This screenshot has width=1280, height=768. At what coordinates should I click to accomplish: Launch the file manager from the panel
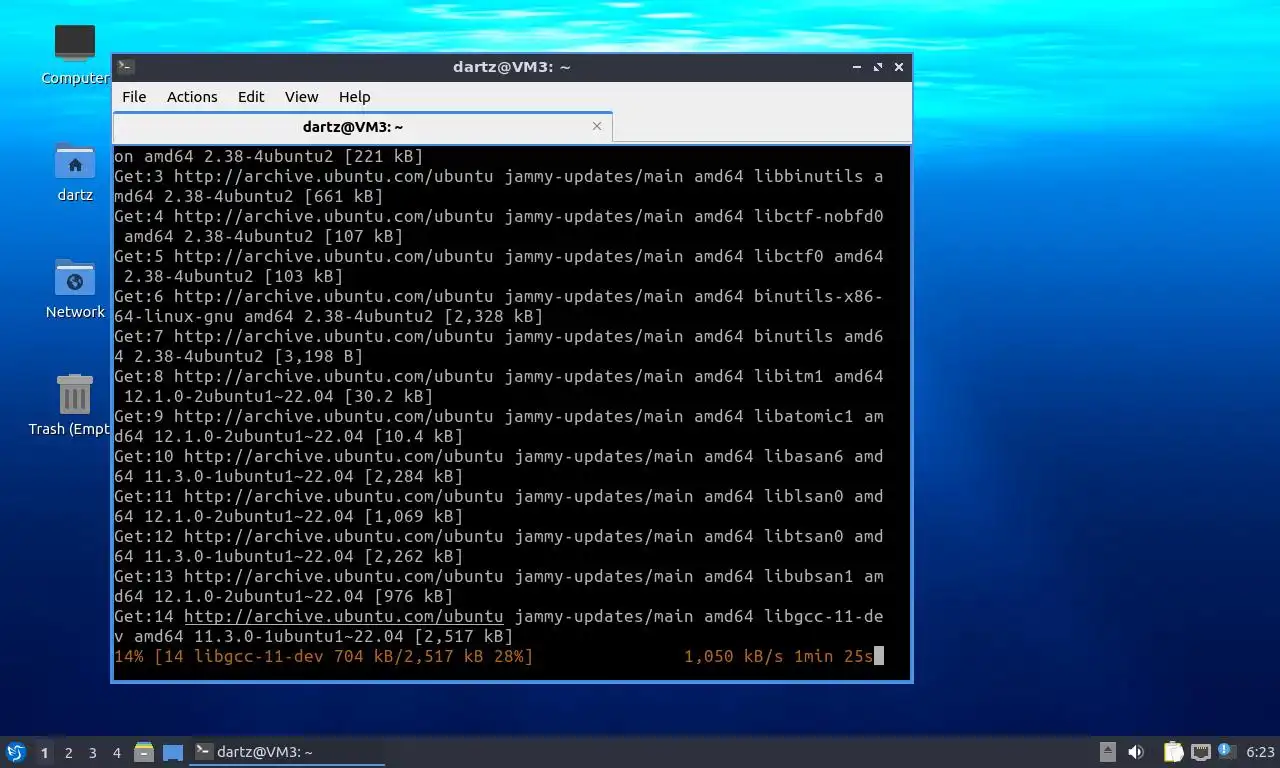(144, 752)
